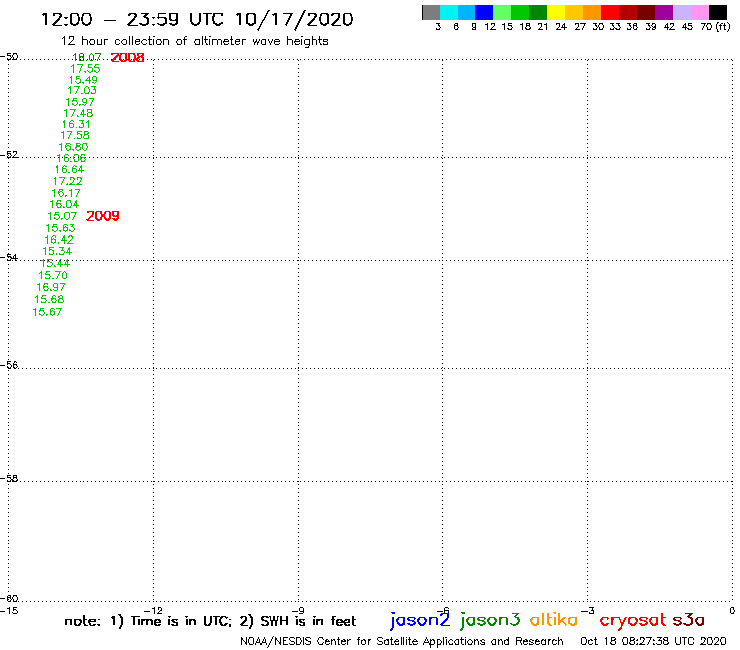Click the -56 latitude axis label
Image resolution: width=740 pixels, height=650 pixels.
[x=9, y=365]
